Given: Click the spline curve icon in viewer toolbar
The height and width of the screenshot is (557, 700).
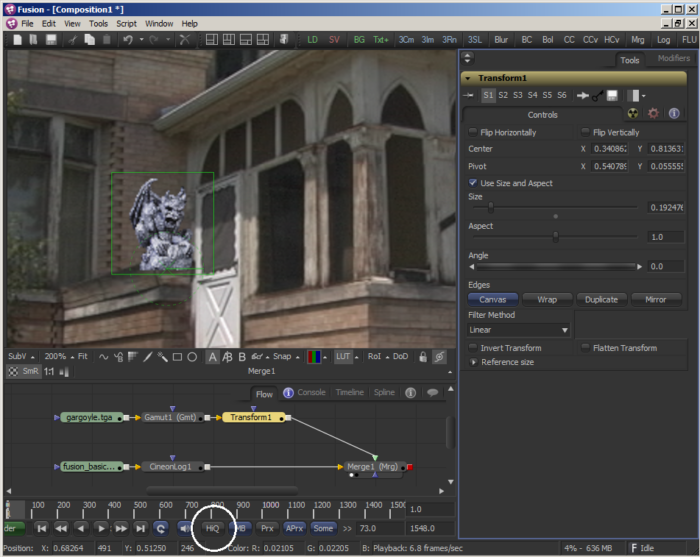Looking at the screenshot, I should pyautogui.click(x=104, y=357).
